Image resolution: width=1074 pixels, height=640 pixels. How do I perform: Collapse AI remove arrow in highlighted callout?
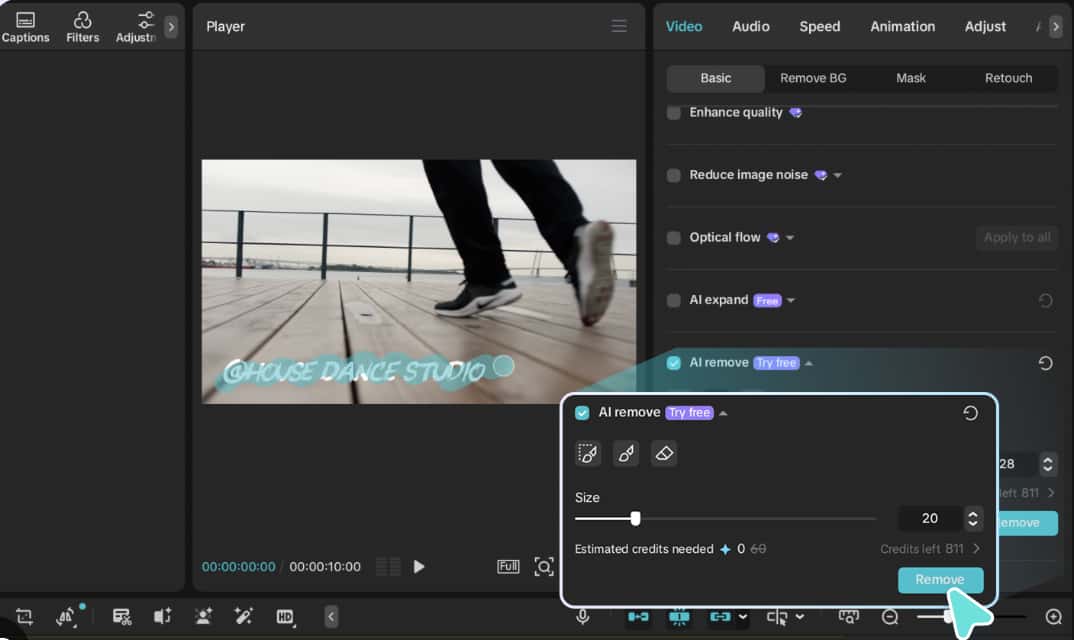723,413
